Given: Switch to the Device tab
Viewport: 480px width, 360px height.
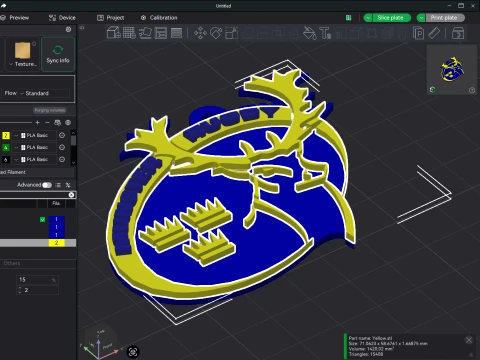Looking at the screenshot, I should [62, 18].
